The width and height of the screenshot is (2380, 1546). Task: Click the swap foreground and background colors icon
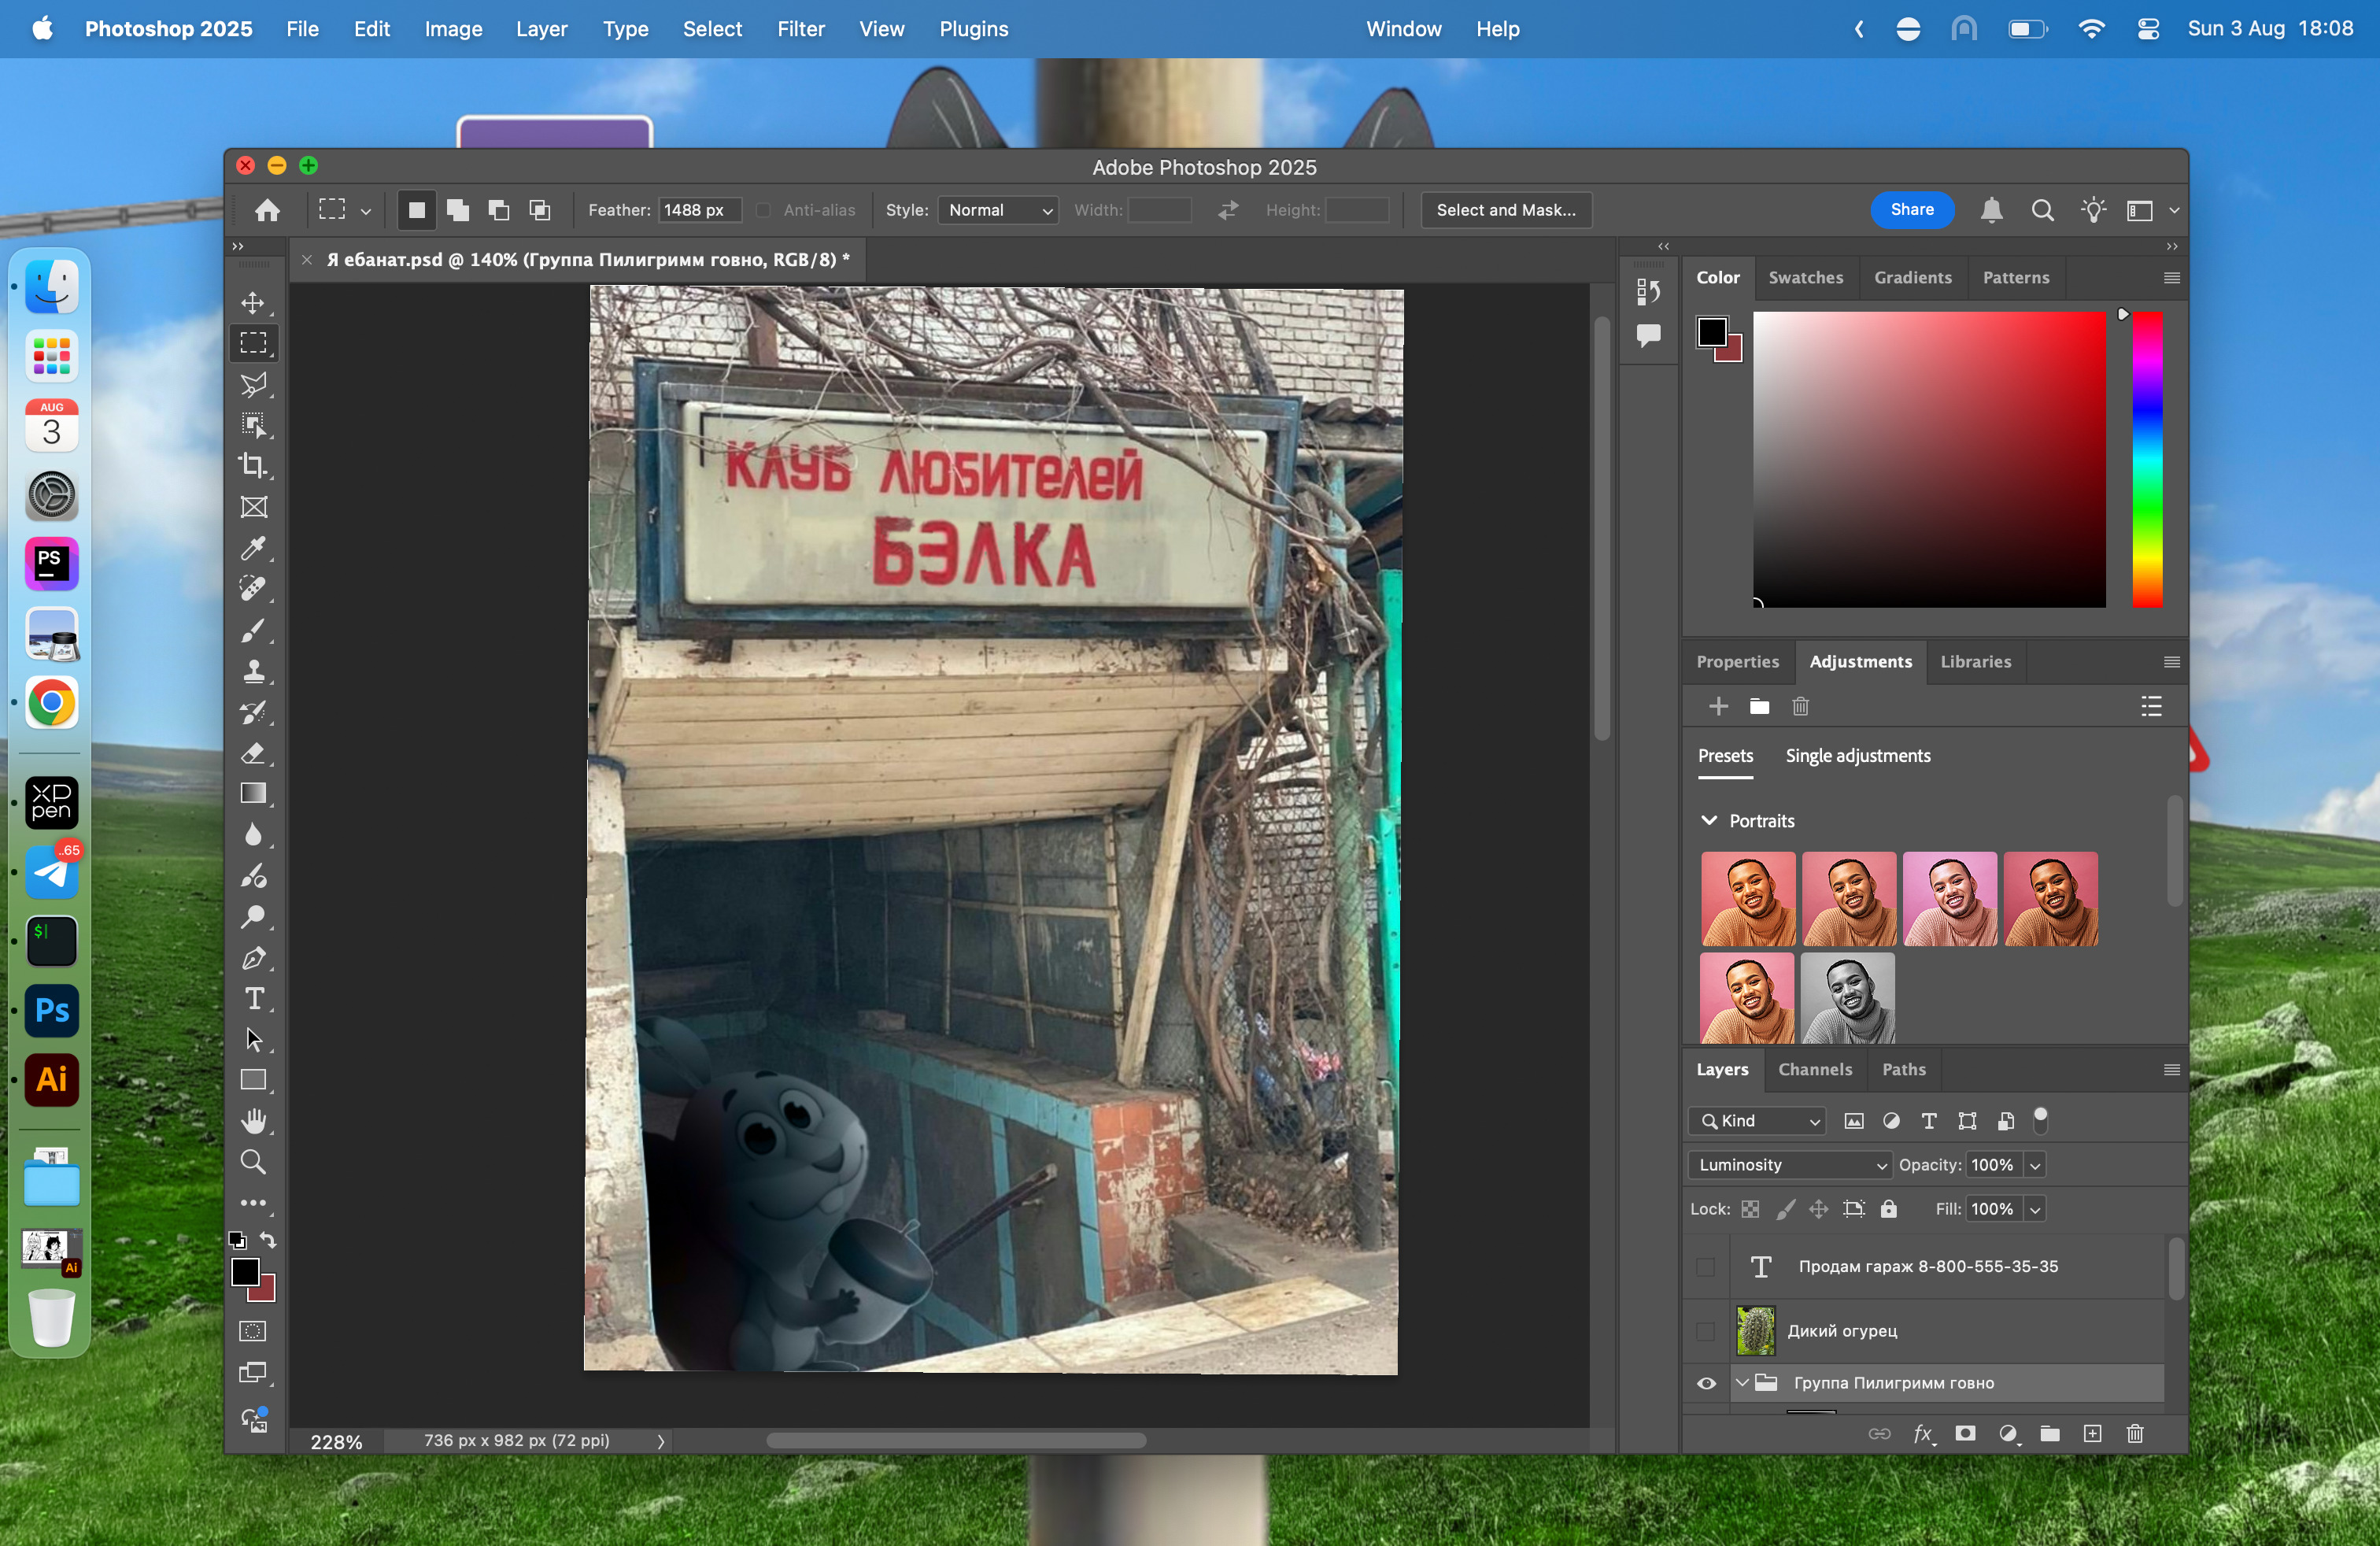point(268,1240)
